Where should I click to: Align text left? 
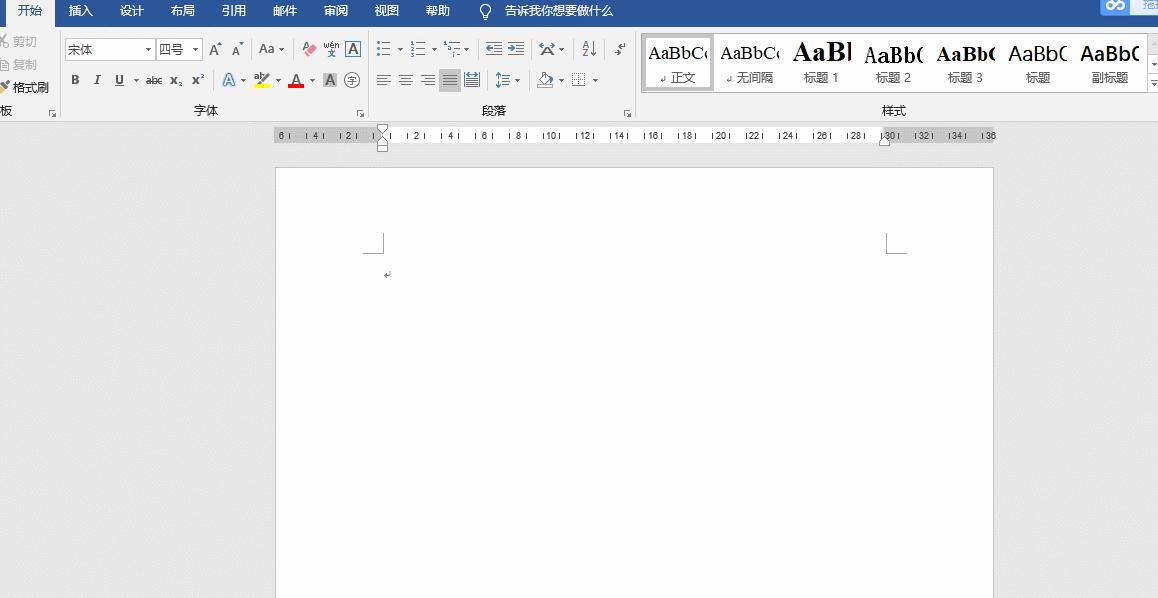click(383, 80)
